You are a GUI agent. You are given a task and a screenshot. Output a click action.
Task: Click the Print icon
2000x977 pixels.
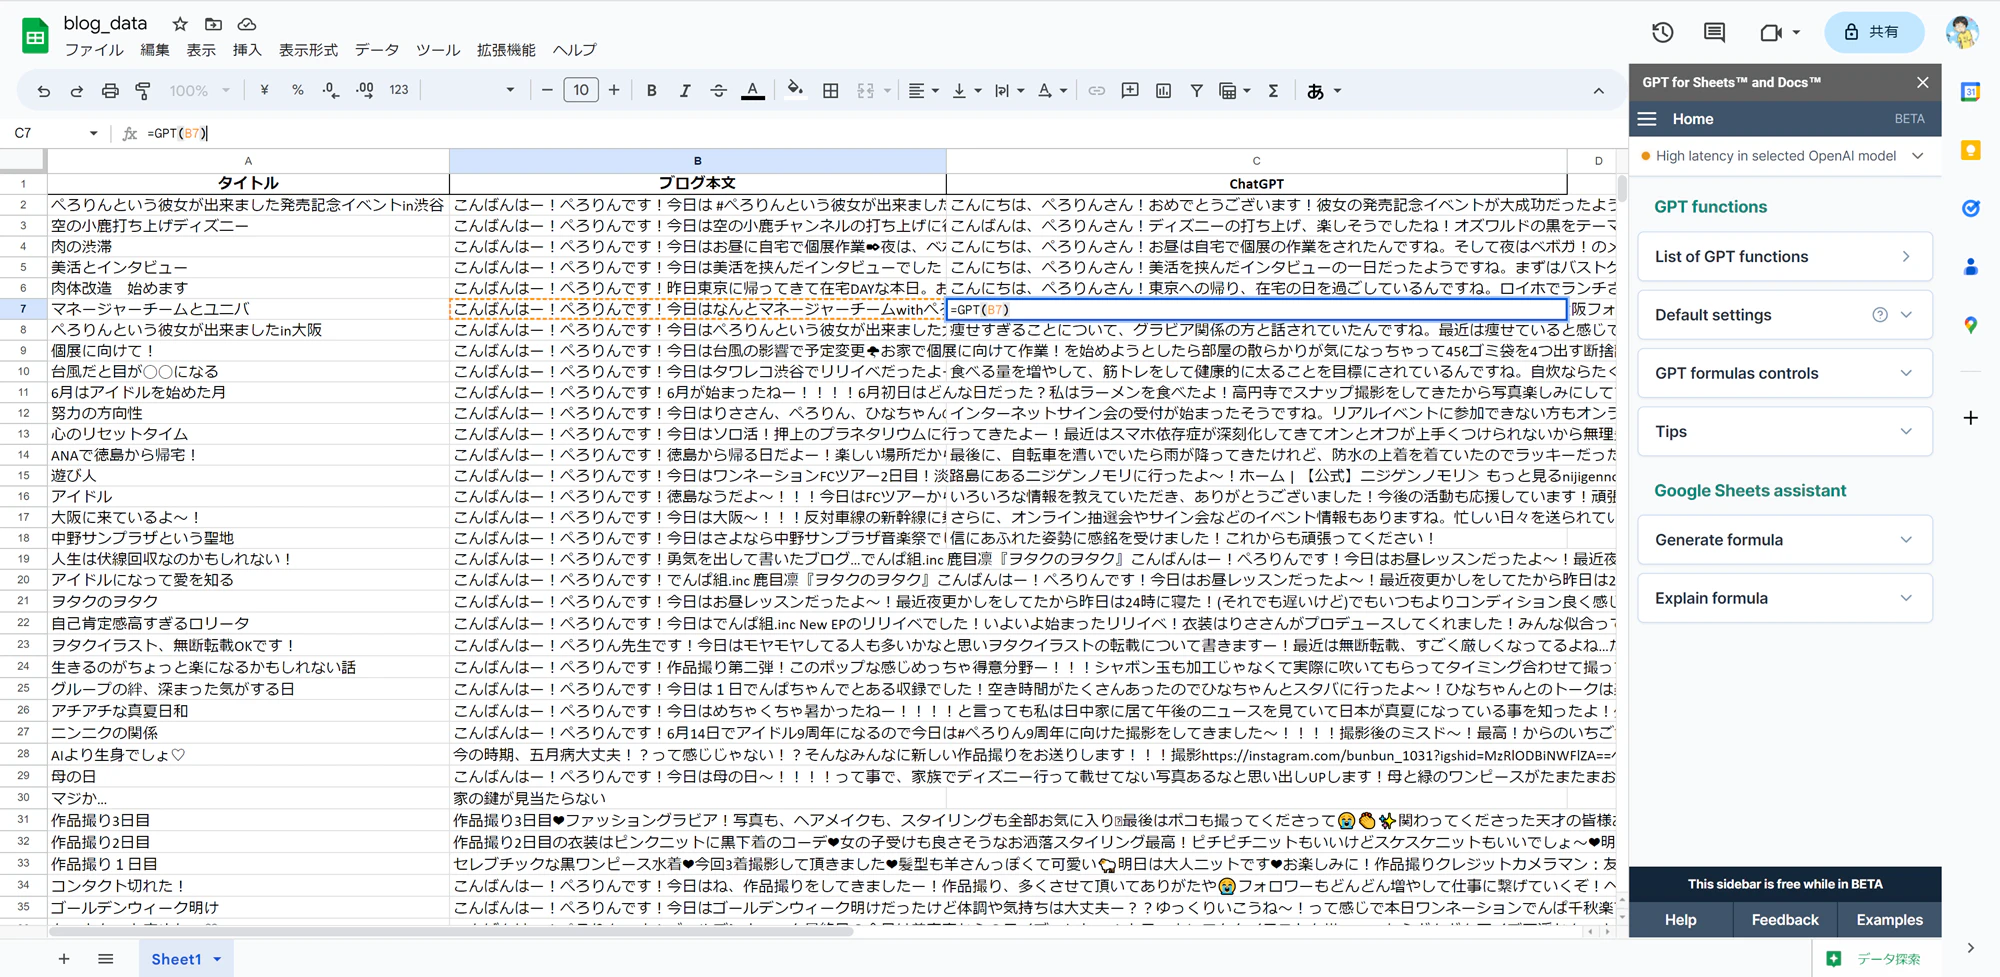click(x=110, y=91)
